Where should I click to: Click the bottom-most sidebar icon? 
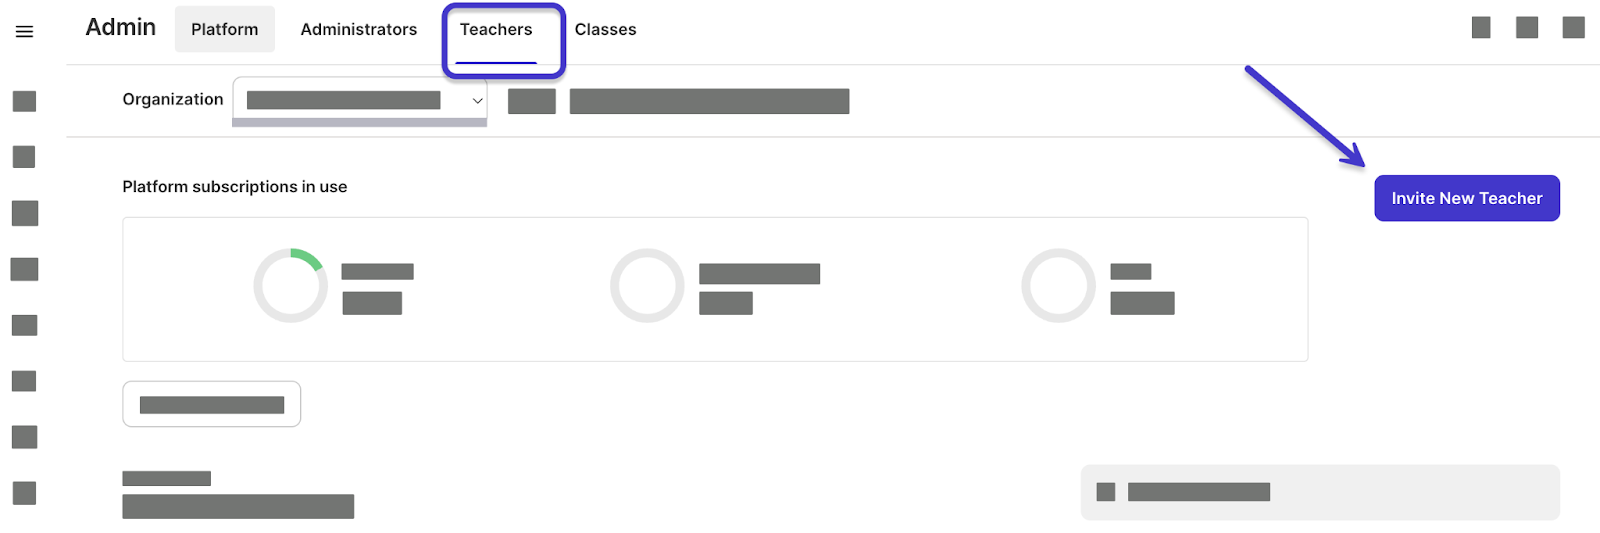tap(24, 493)
